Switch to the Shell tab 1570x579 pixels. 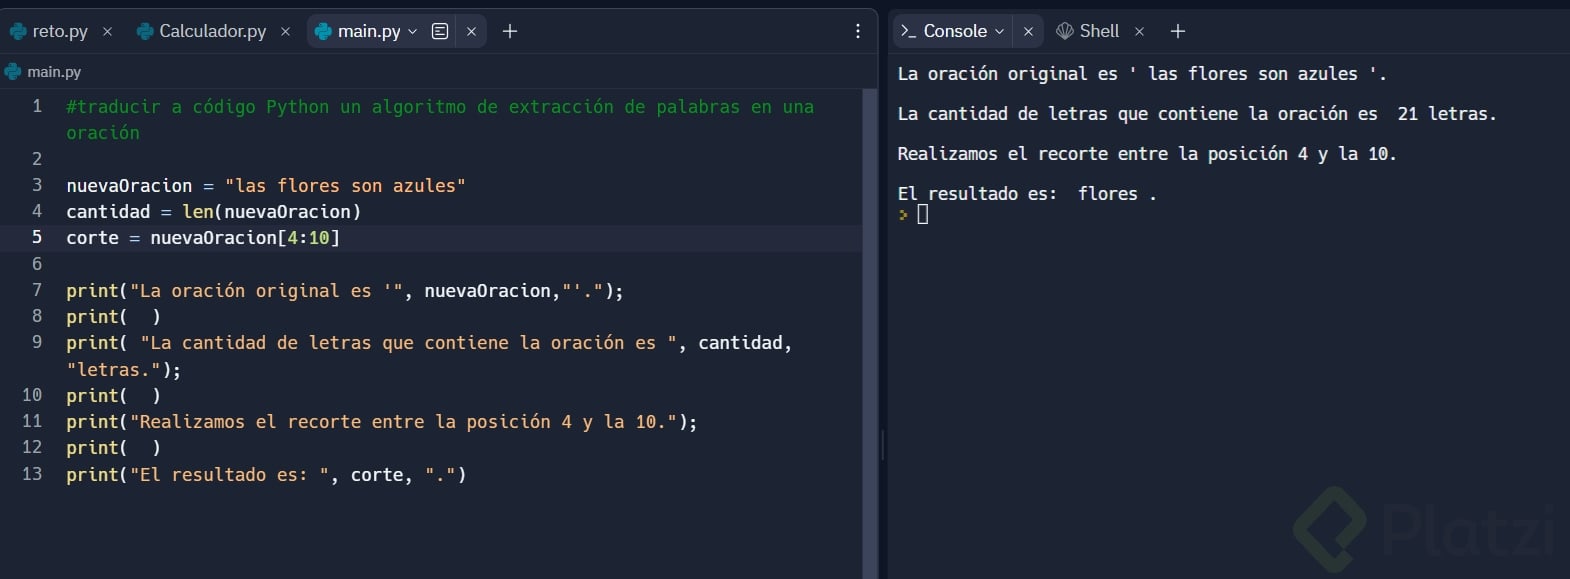coord(1099,31)
